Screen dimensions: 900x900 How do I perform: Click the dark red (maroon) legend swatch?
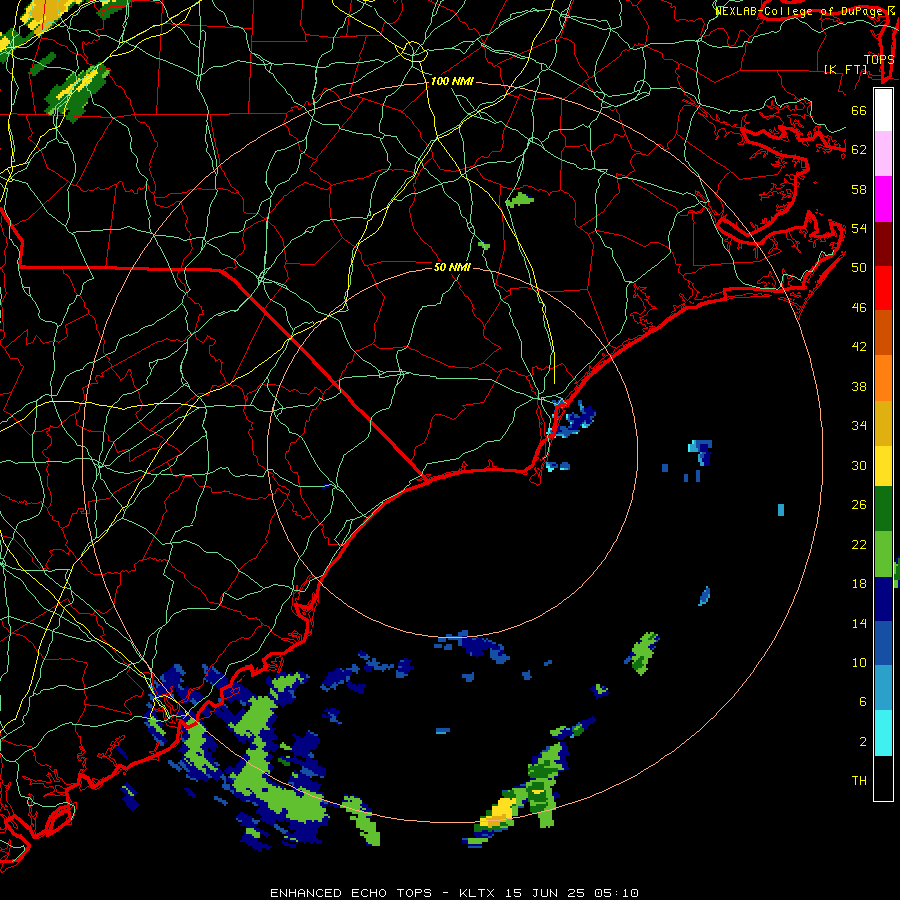[883, 244]
